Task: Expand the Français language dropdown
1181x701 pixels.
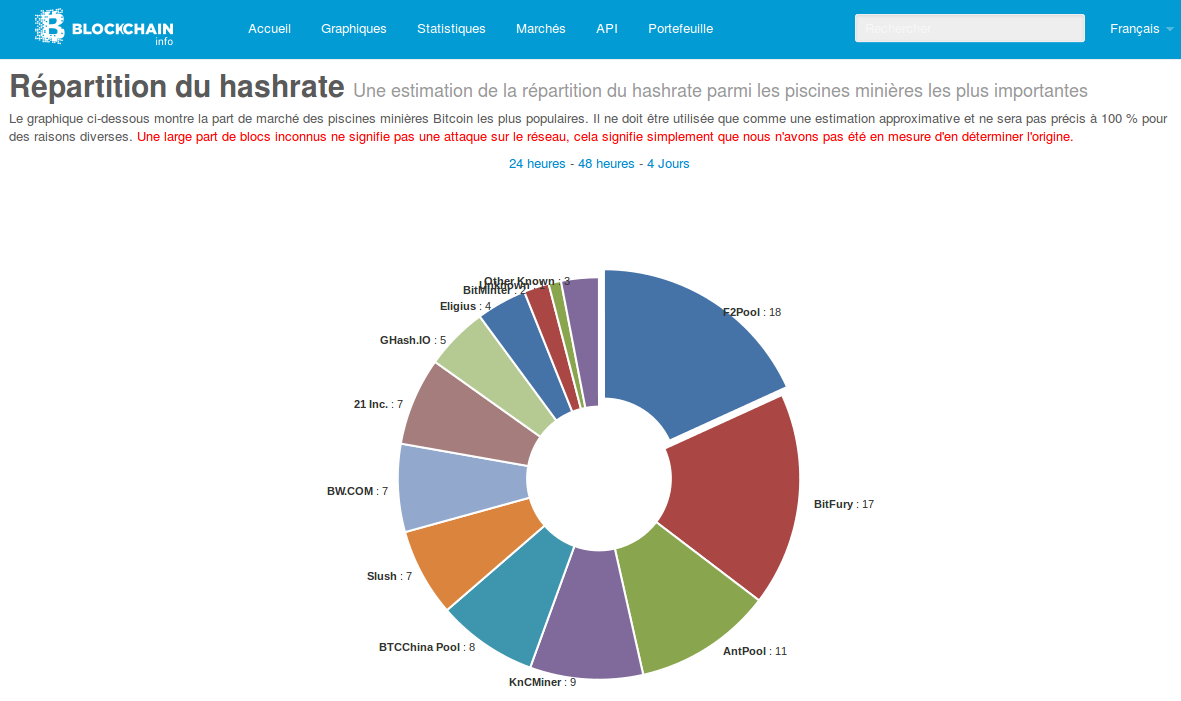Action: point(1141,29)
